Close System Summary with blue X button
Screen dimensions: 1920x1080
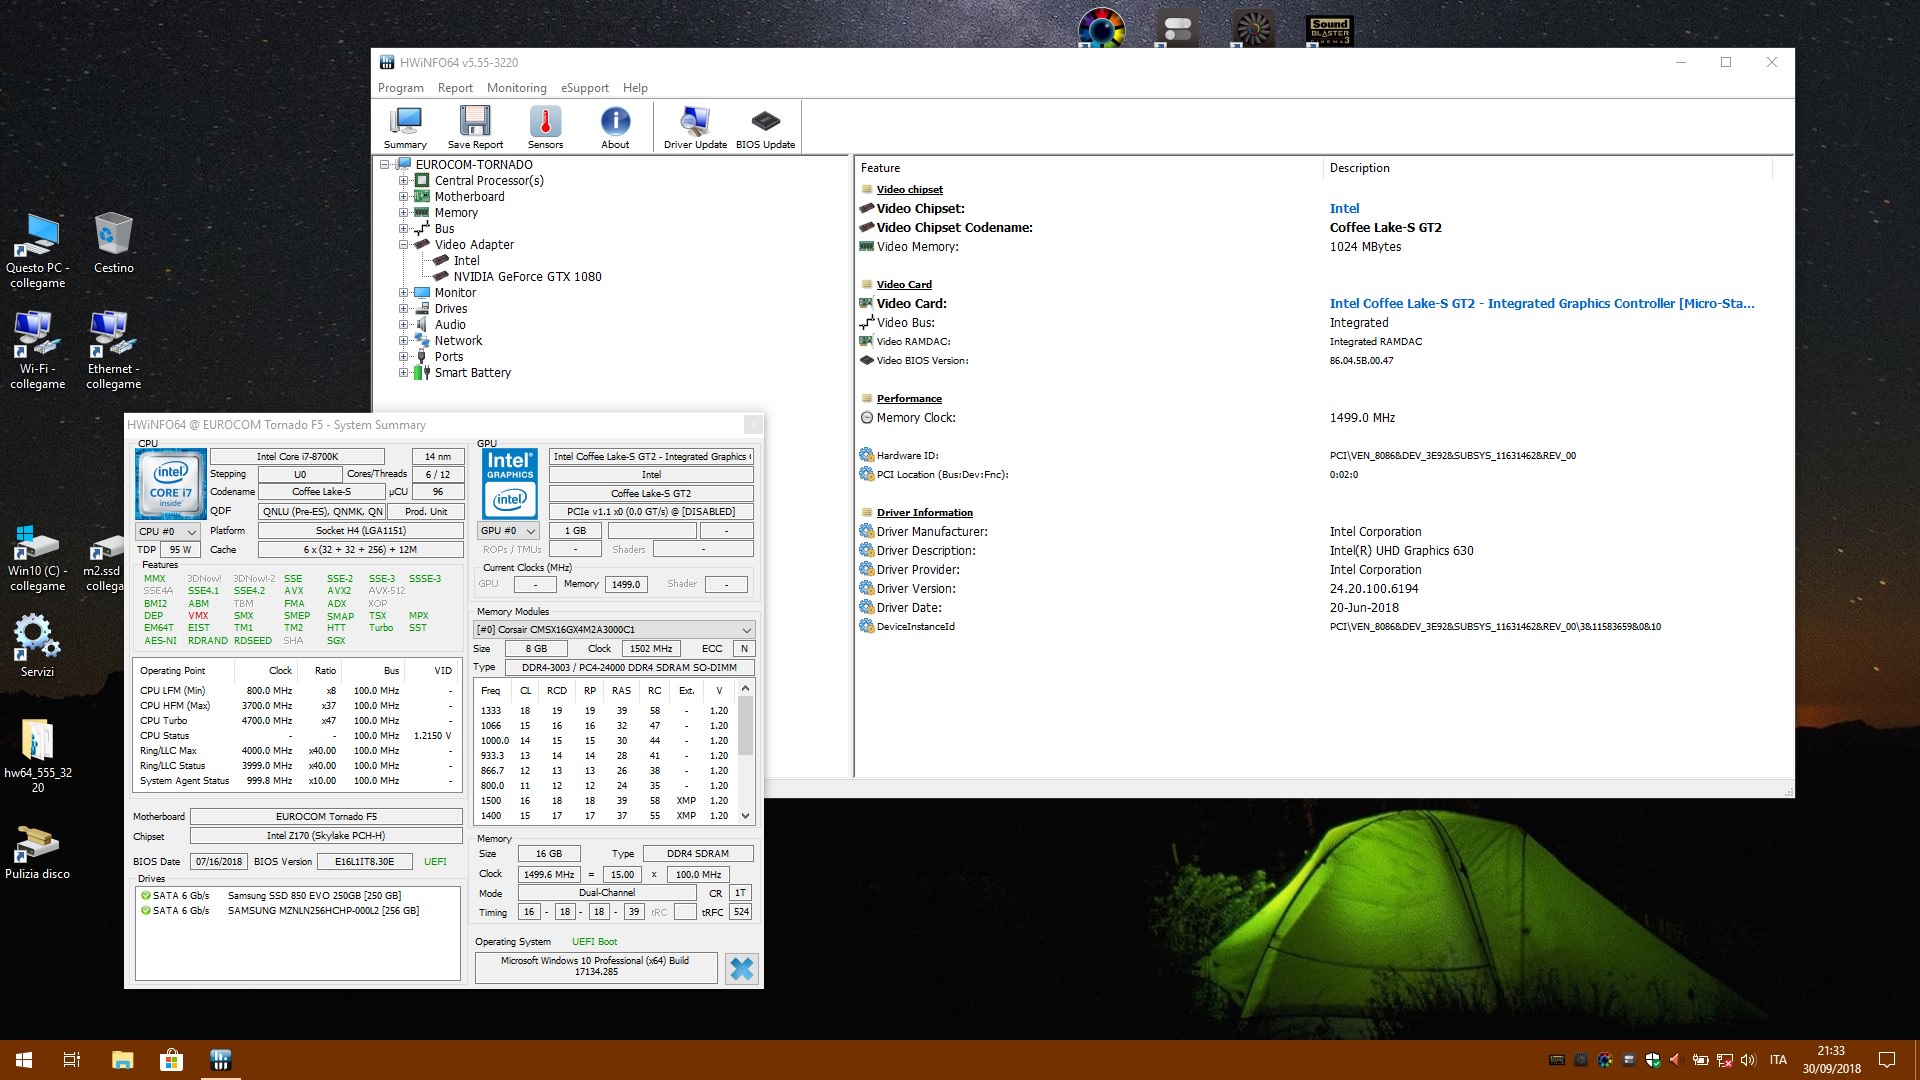pyautogui.click(x=741, y=968)
